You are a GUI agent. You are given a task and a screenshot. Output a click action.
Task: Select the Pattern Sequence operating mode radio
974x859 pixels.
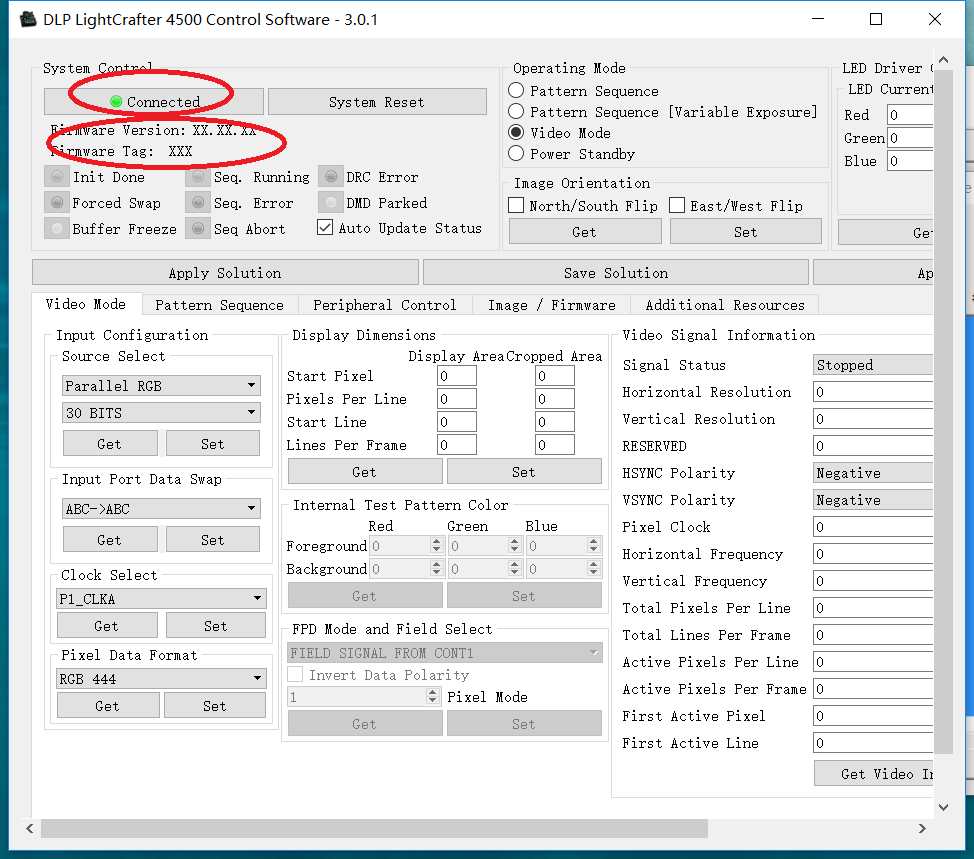(516, 91)
